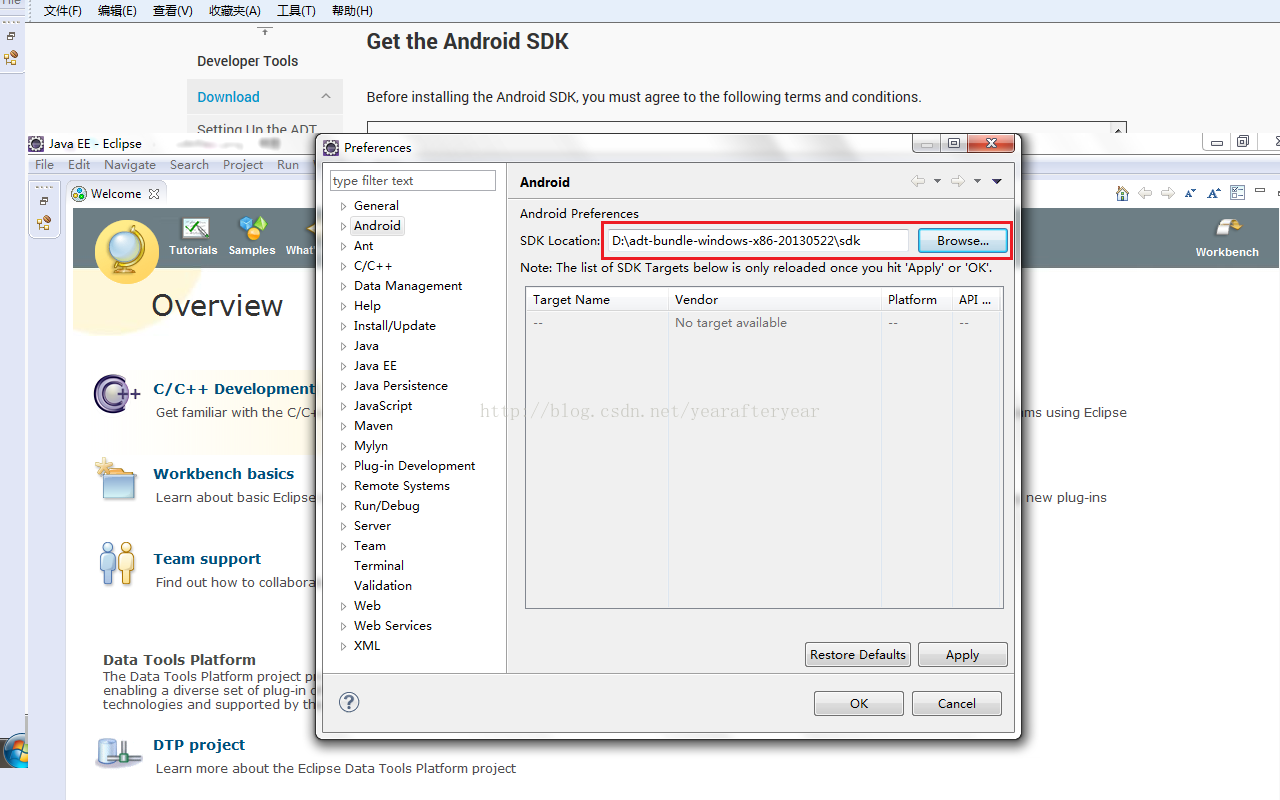
Task: Open the 工具(T) browser menu
Action: point(296,11)
